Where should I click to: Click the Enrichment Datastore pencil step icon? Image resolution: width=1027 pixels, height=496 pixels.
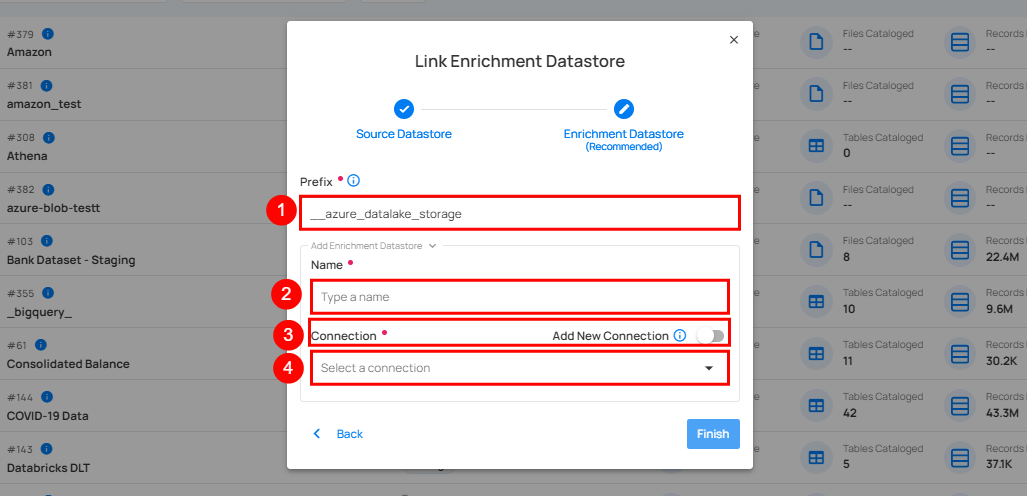click(x=623, y=109)
